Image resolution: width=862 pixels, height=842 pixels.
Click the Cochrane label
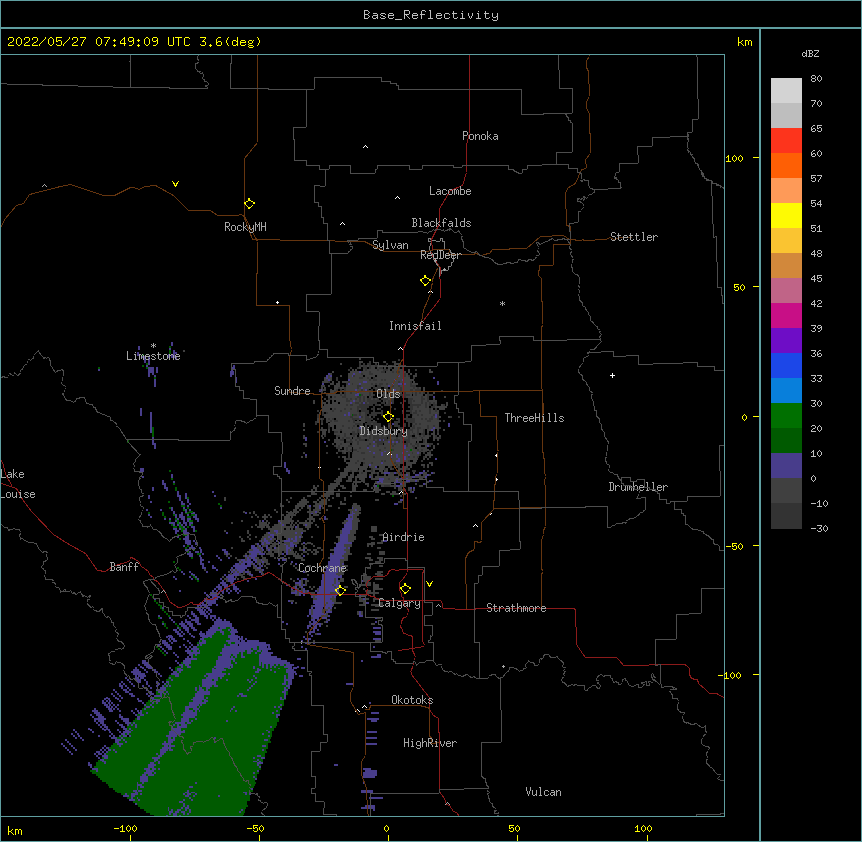[x=322, y=568]
